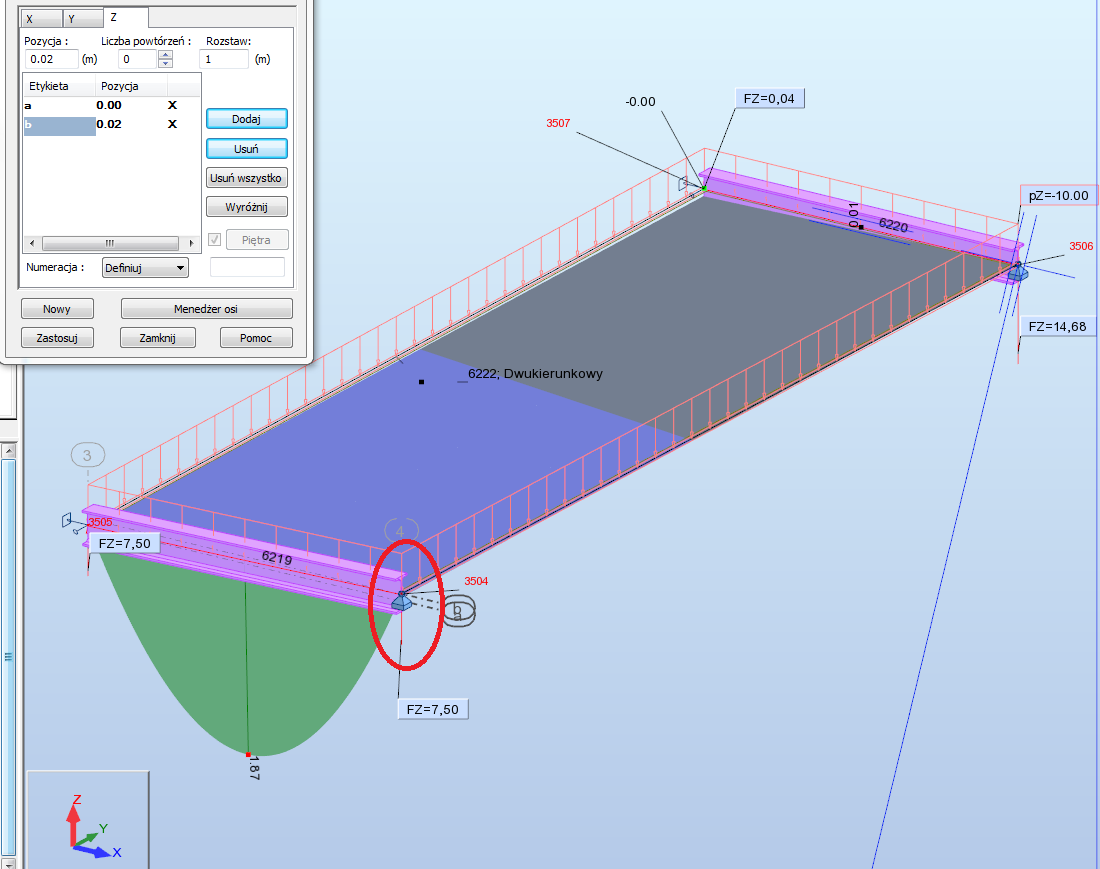The image size is (1100, 869).
Task: Click inside the Pozycja input field
Action: (x=50, y=59)
